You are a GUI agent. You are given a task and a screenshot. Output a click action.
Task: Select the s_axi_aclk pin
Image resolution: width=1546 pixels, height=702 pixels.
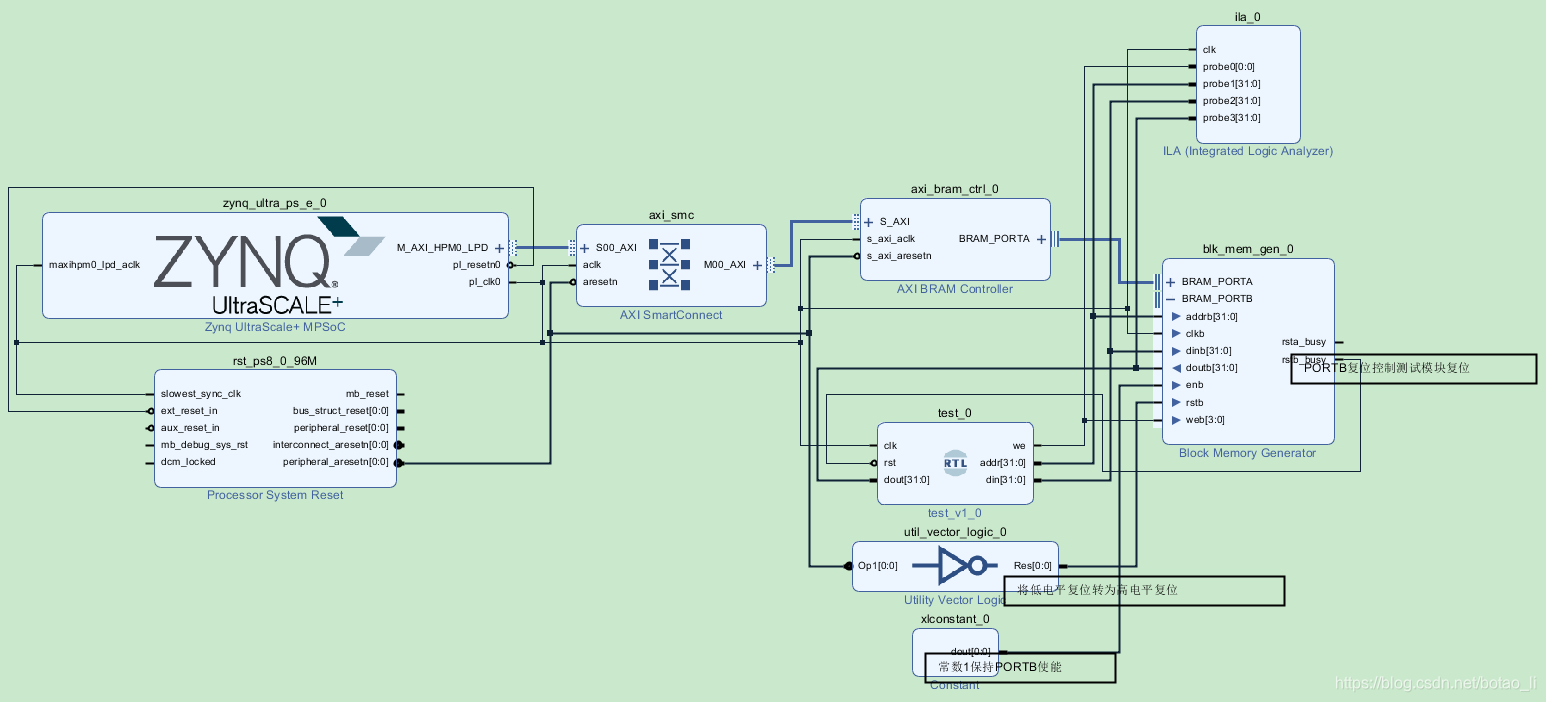tap(890, 239)
